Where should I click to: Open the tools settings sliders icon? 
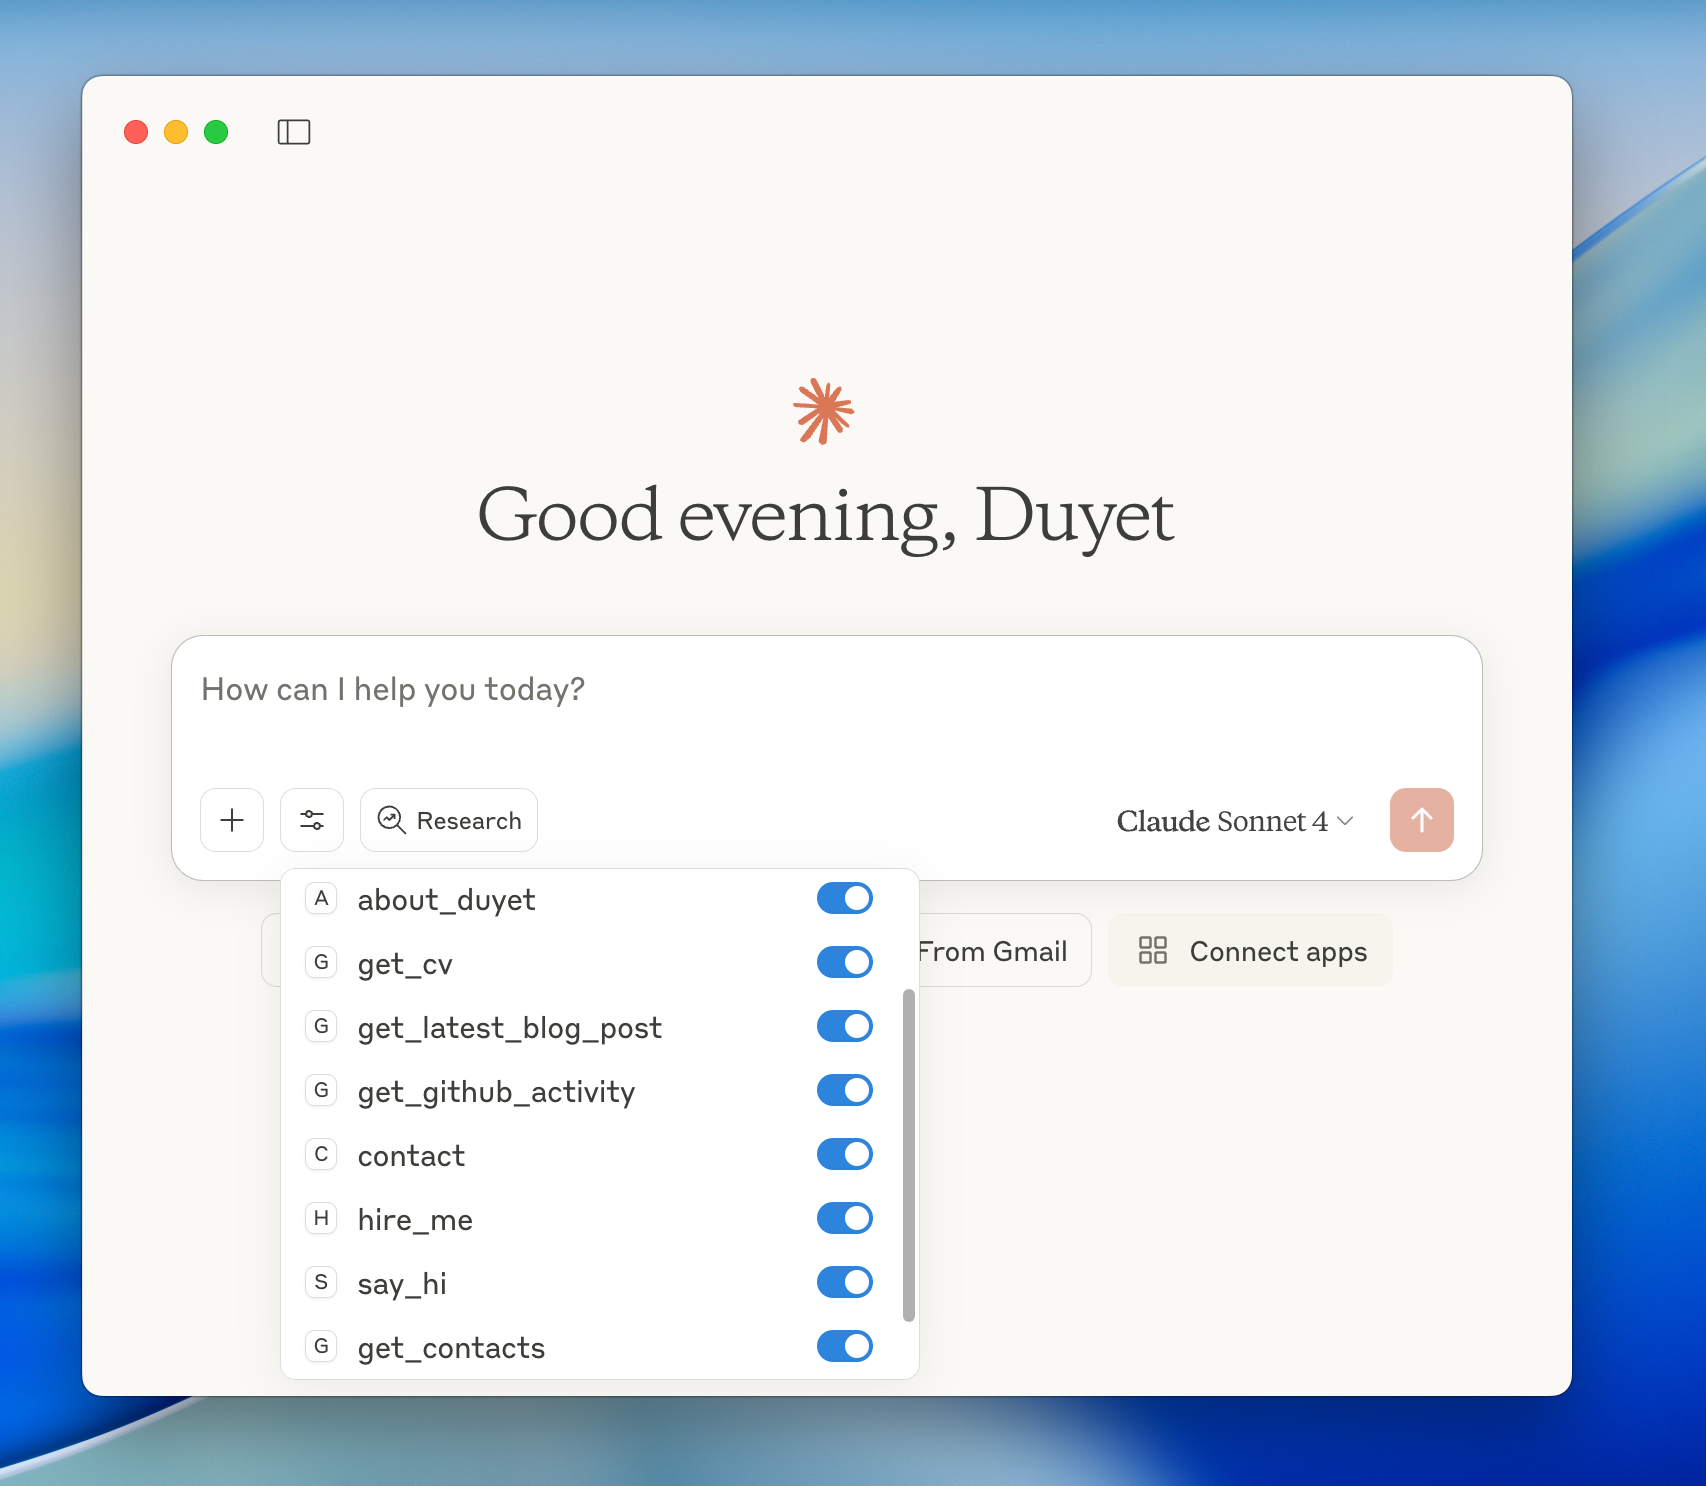tap(312, 820)
